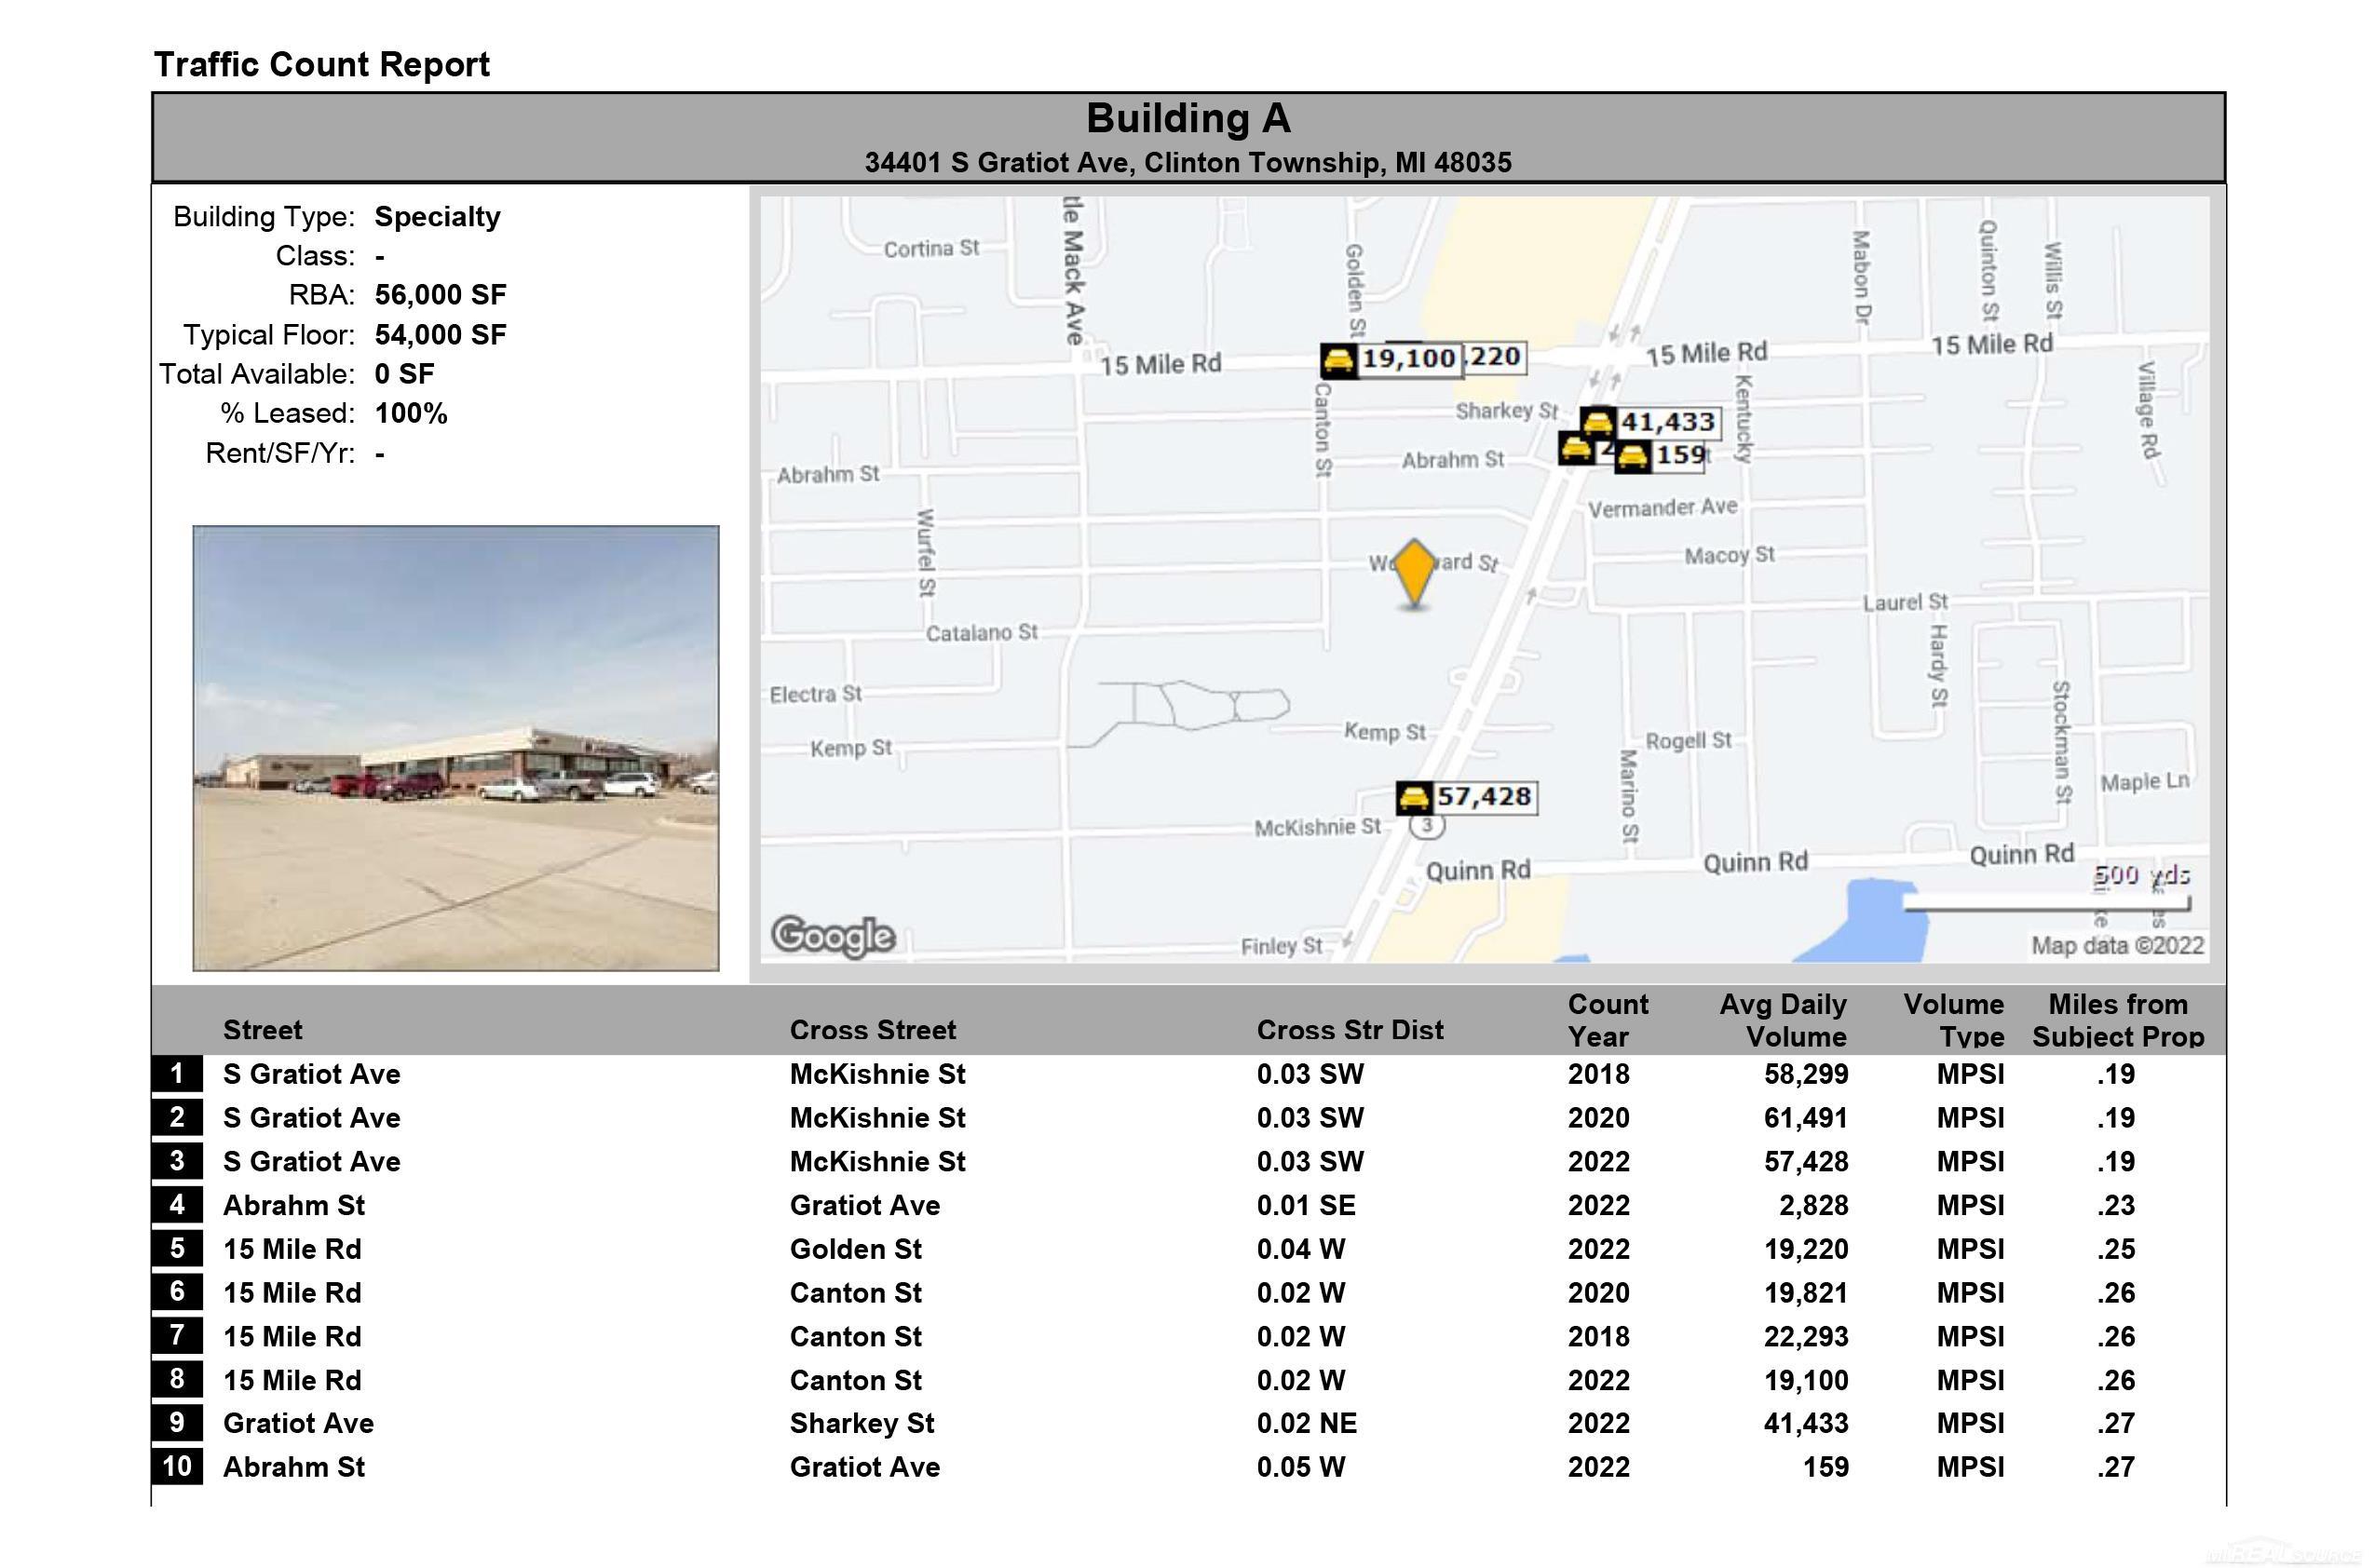The width and height of the screenshot is (2375, 1568).
Task: Open the building photo thumbnail
Action: pos(455,748)
